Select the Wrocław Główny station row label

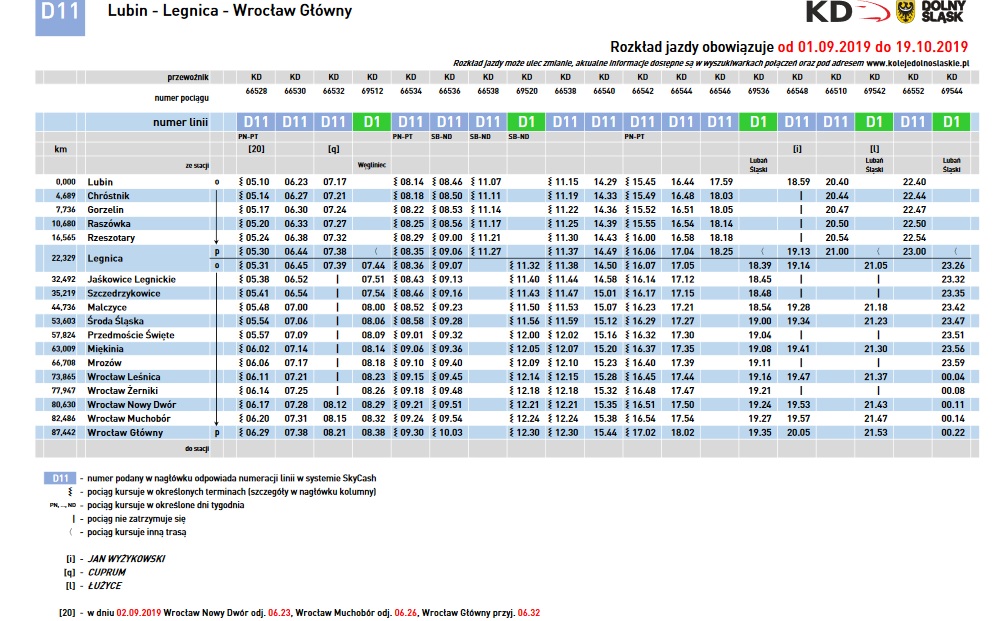click(x=125, y=433)
